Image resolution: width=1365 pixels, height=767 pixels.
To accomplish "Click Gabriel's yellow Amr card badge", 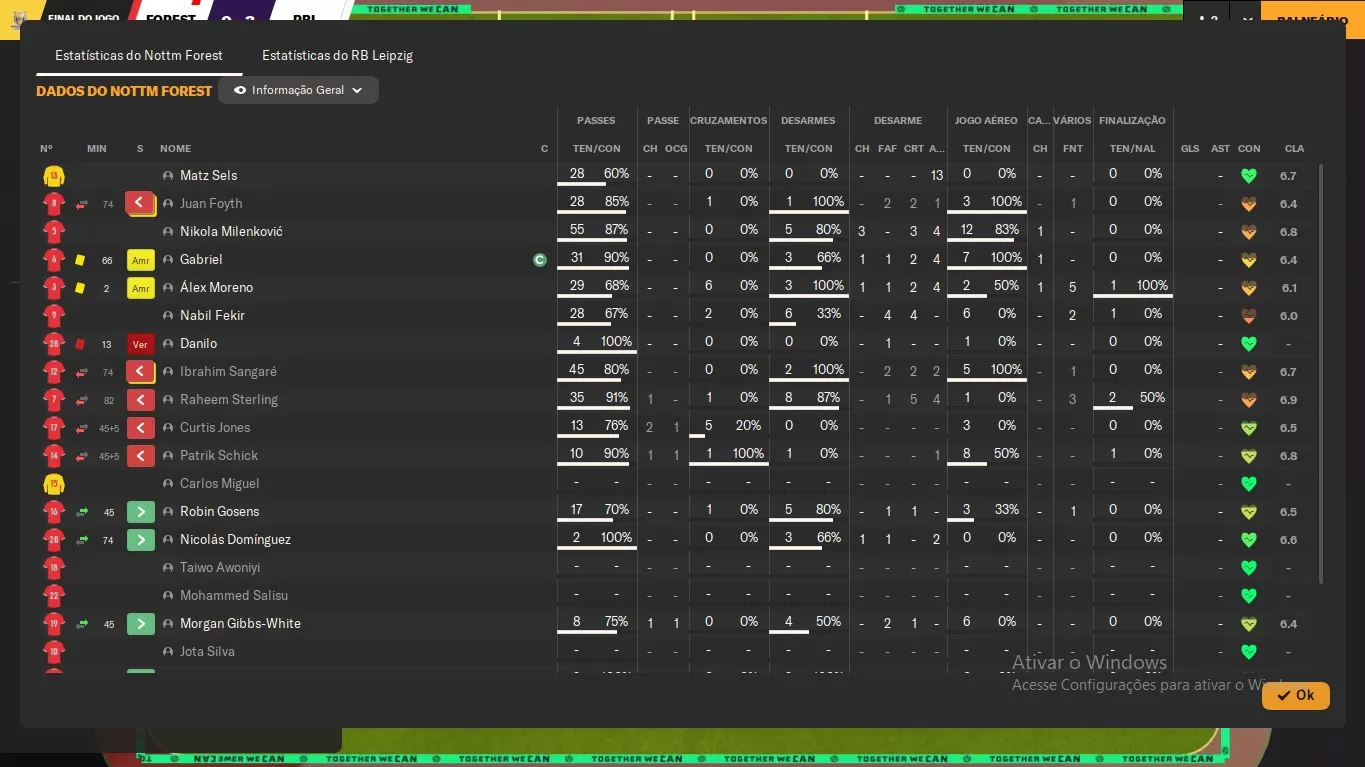I will pos(141,260).
